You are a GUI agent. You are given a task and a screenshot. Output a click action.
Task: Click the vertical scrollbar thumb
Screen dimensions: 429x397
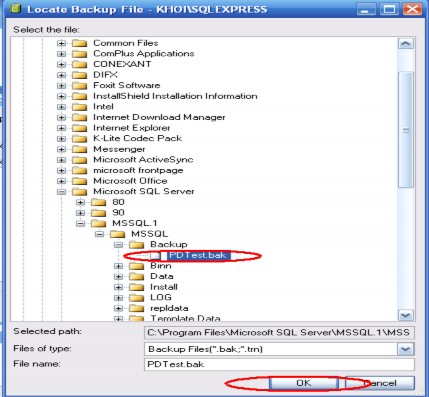point(406,130)
